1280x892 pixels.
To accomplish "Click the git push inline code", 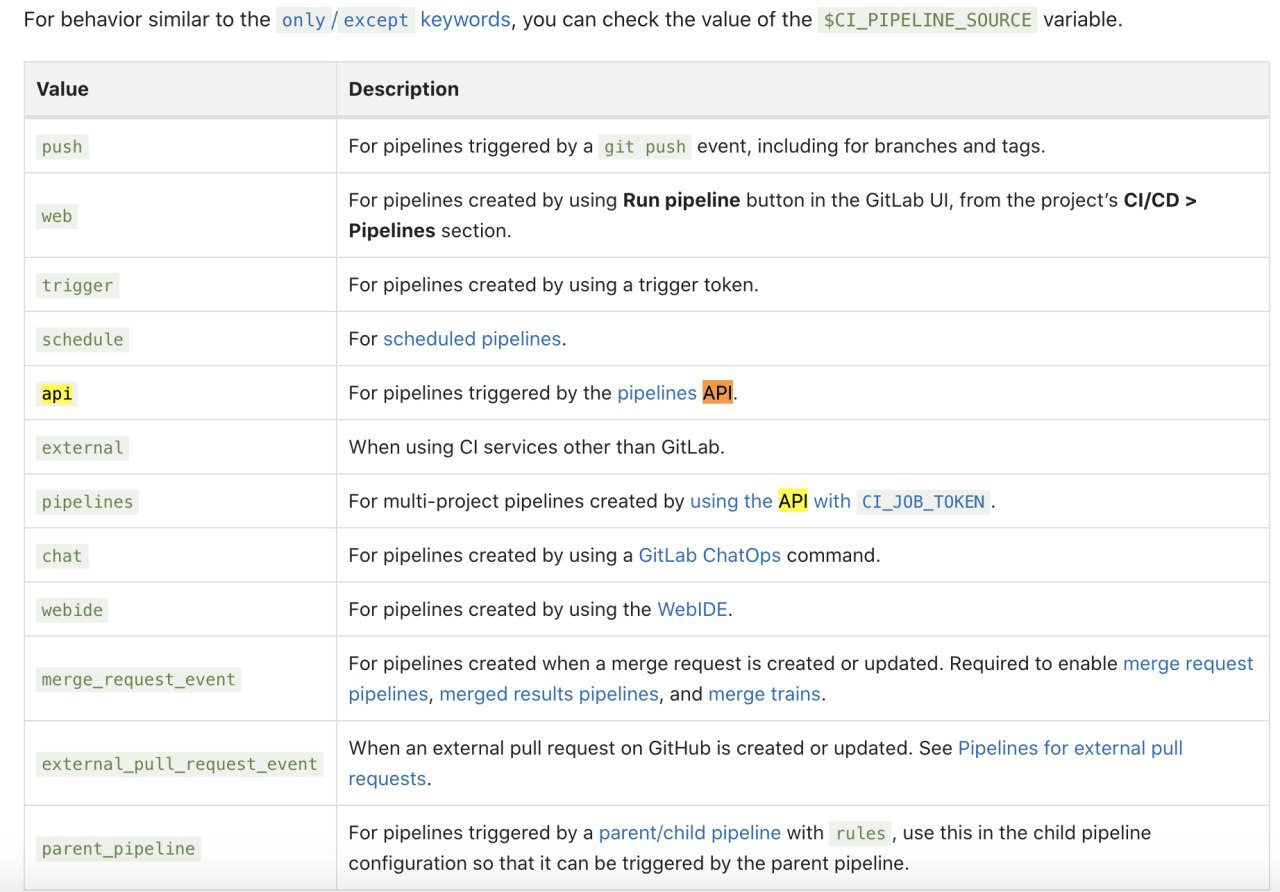I will pos(645,147).
